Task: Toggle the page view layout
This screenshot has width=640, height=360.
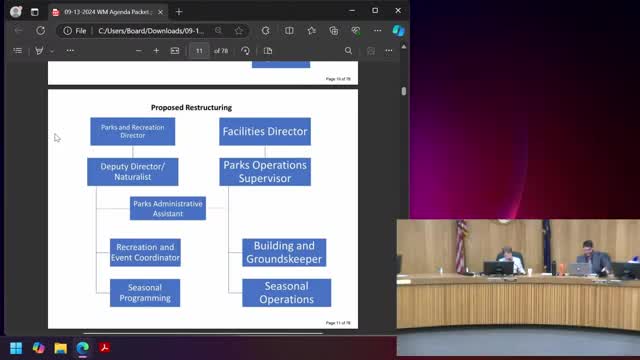Action: tap(268, 51)
